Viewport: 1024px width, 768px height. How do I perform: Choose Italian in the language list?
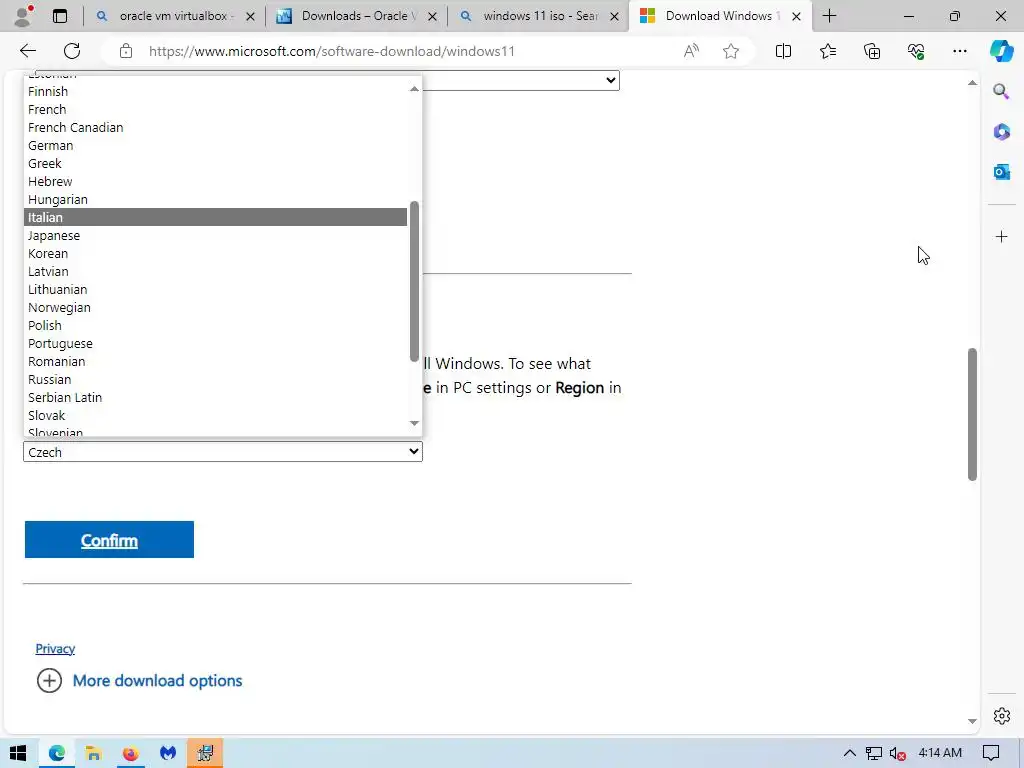click(x=216, y=217)
